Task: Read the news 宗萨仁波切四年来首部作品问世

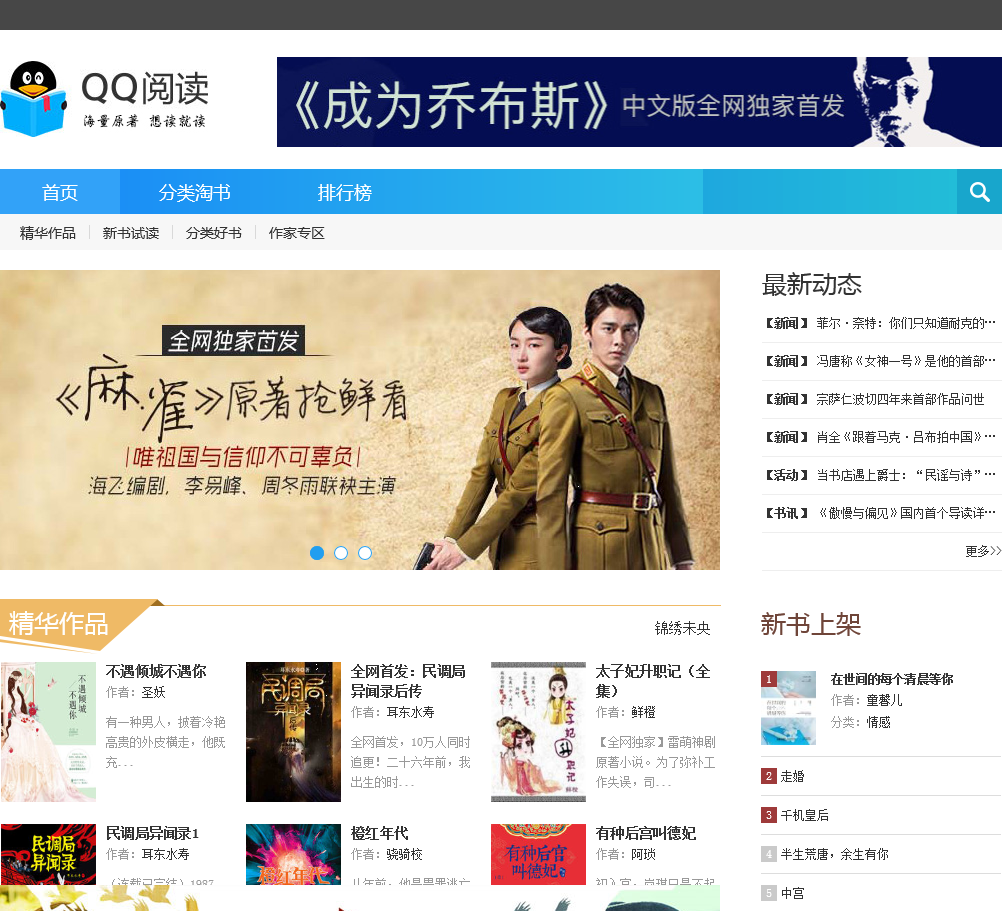Action: click(900, 399)
